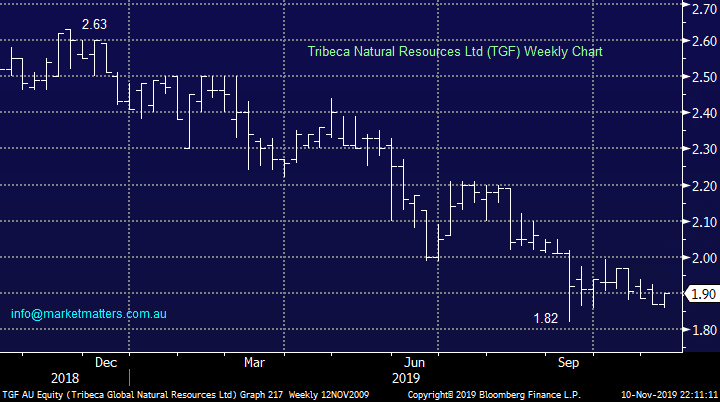
Task: Select the Sep marker on time axis
Action: click(569, 362)
